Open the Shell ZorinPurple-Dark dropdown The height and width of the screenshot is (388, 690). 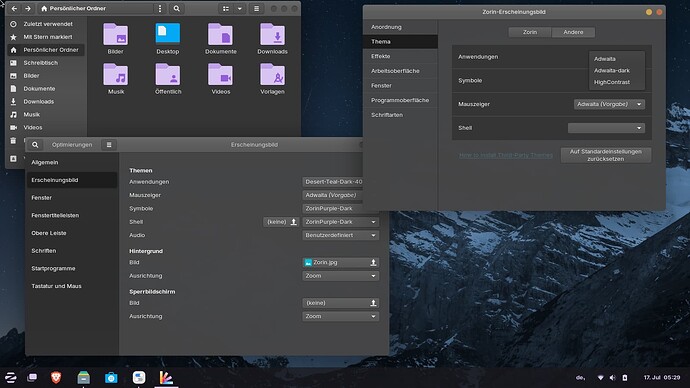point(340,222)
